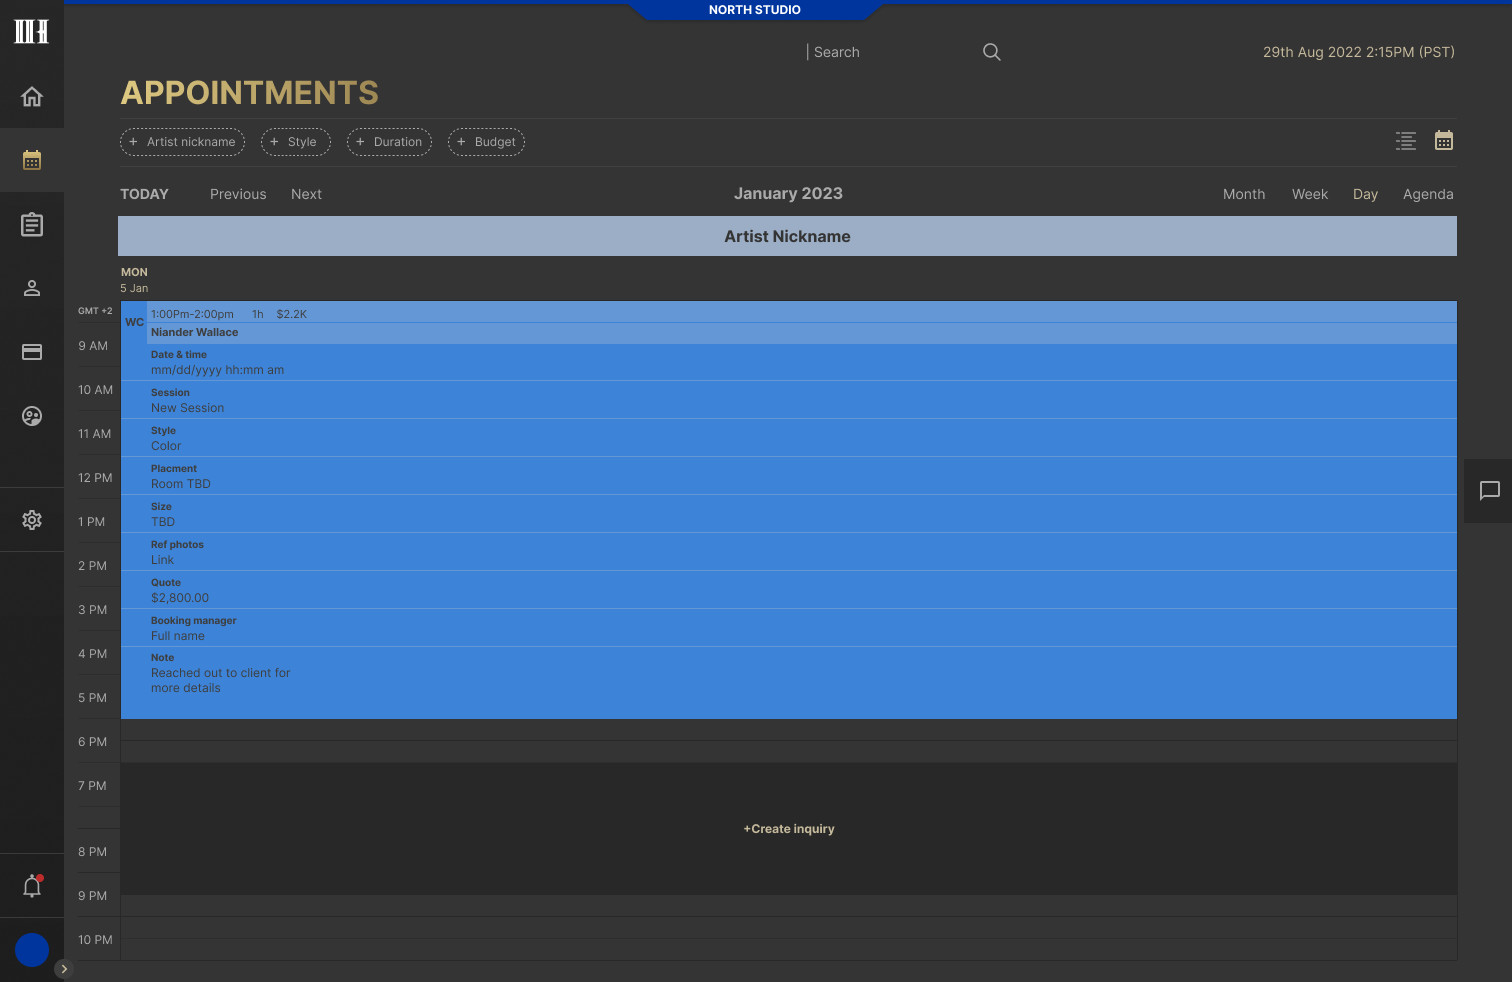Go to Previous period
The image size is (1512, 982).
pos(238,194)
